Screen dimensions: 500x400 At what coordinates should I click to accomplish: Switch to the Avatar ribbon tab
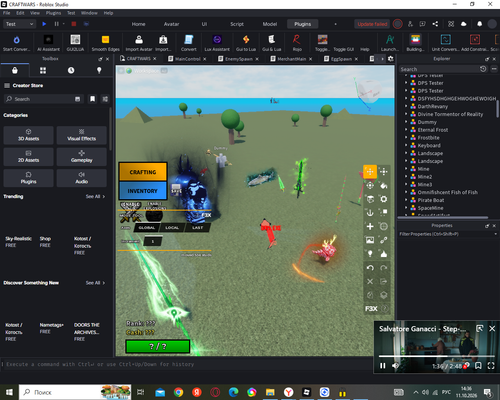(171, 24)
